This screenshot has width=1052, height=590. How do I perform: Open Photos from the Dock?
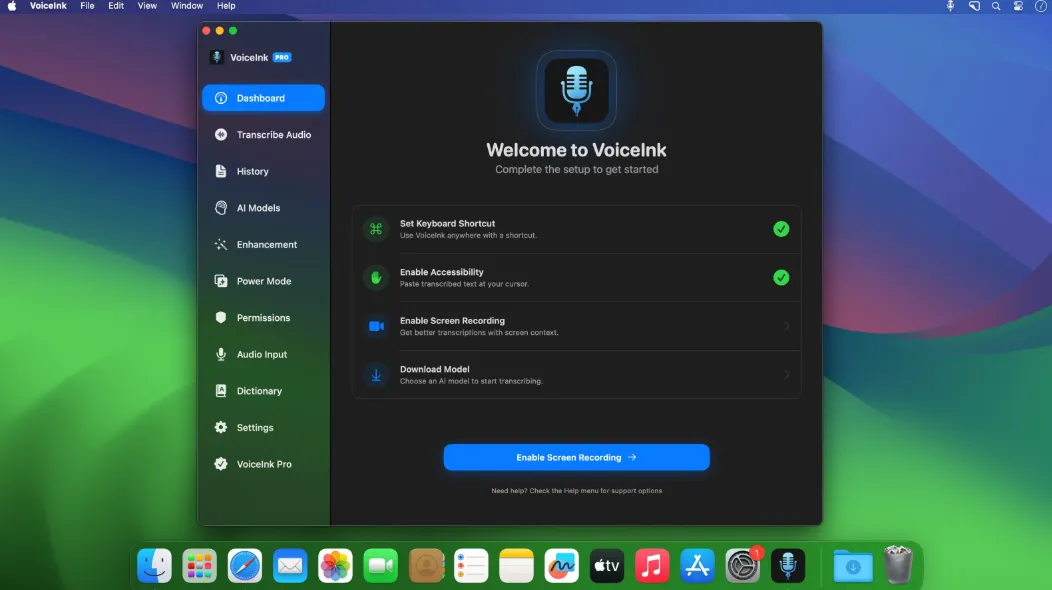(335, 566)
